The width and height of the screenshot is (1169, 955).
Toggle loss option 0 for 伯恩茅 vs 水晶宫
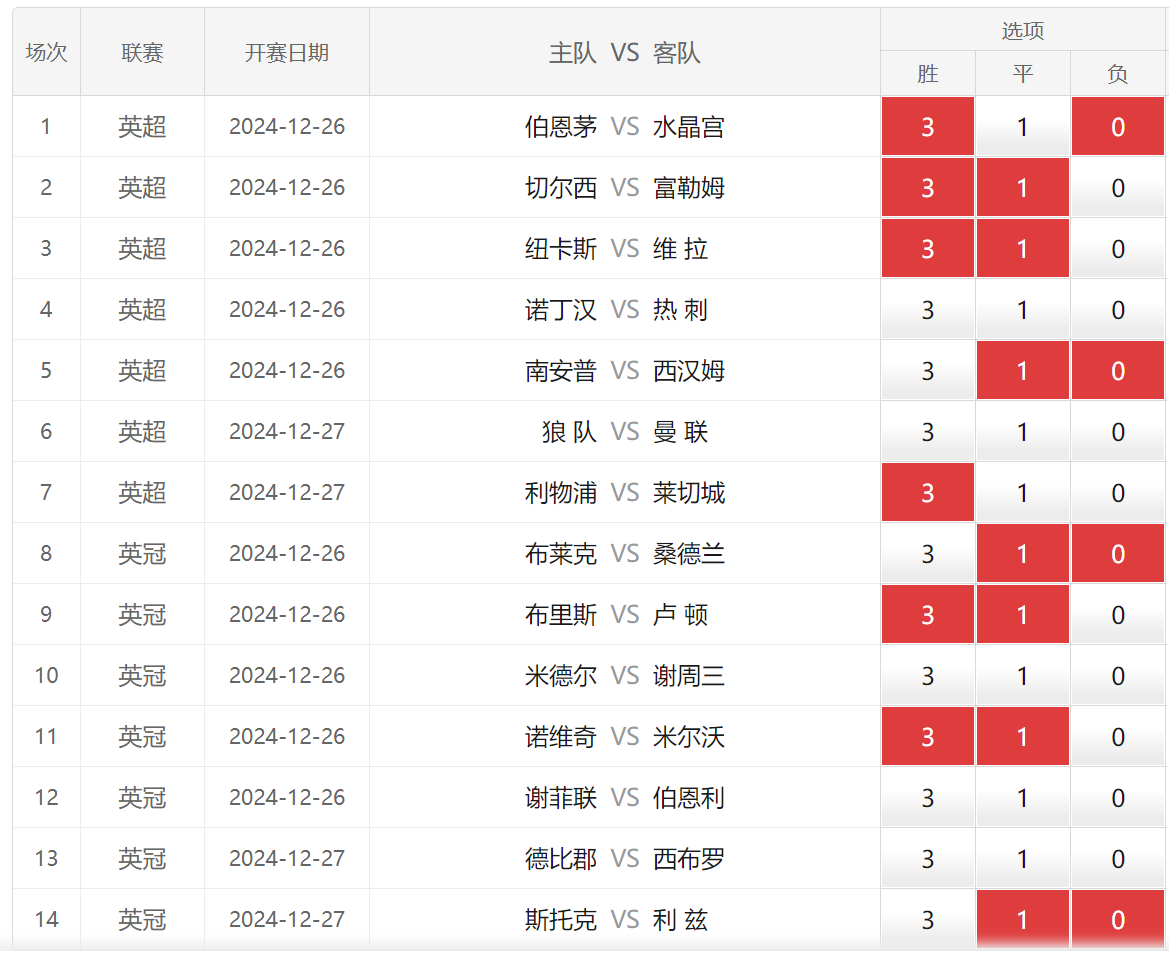pyautogui.click(x=1118, y=126)
